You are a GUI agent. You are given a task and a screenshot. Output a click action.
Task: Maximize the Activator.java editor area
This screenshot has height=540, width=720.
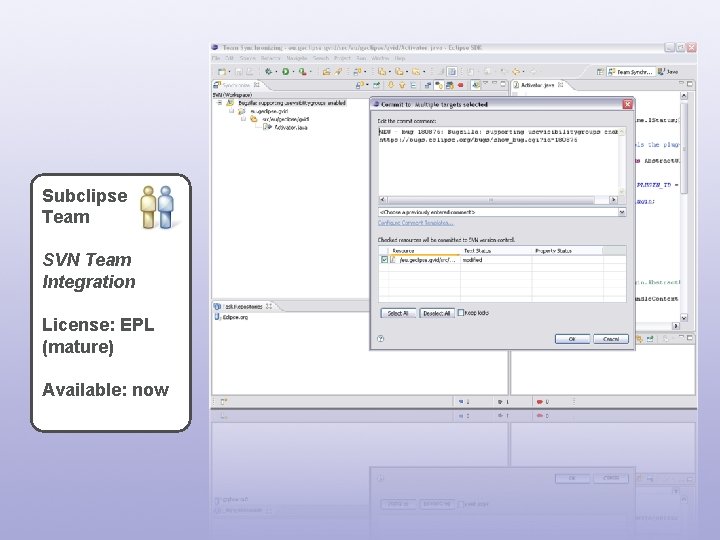point(690,84)
